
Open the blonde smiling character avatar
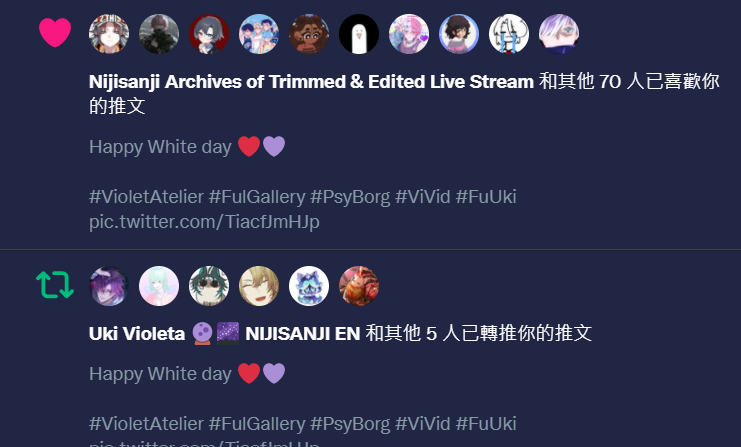pos(259,286)
